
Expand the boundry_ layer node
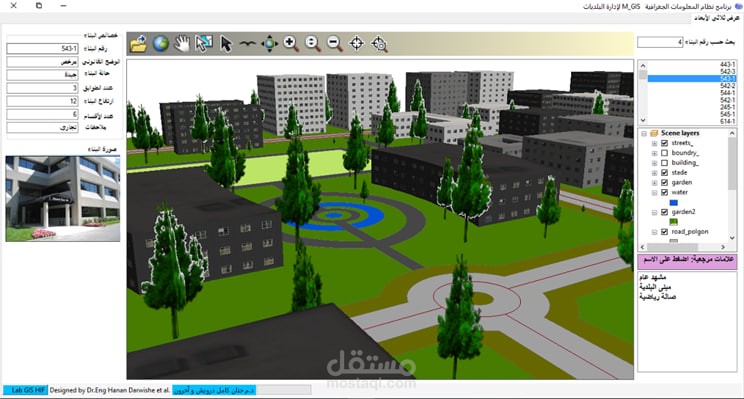654,153
